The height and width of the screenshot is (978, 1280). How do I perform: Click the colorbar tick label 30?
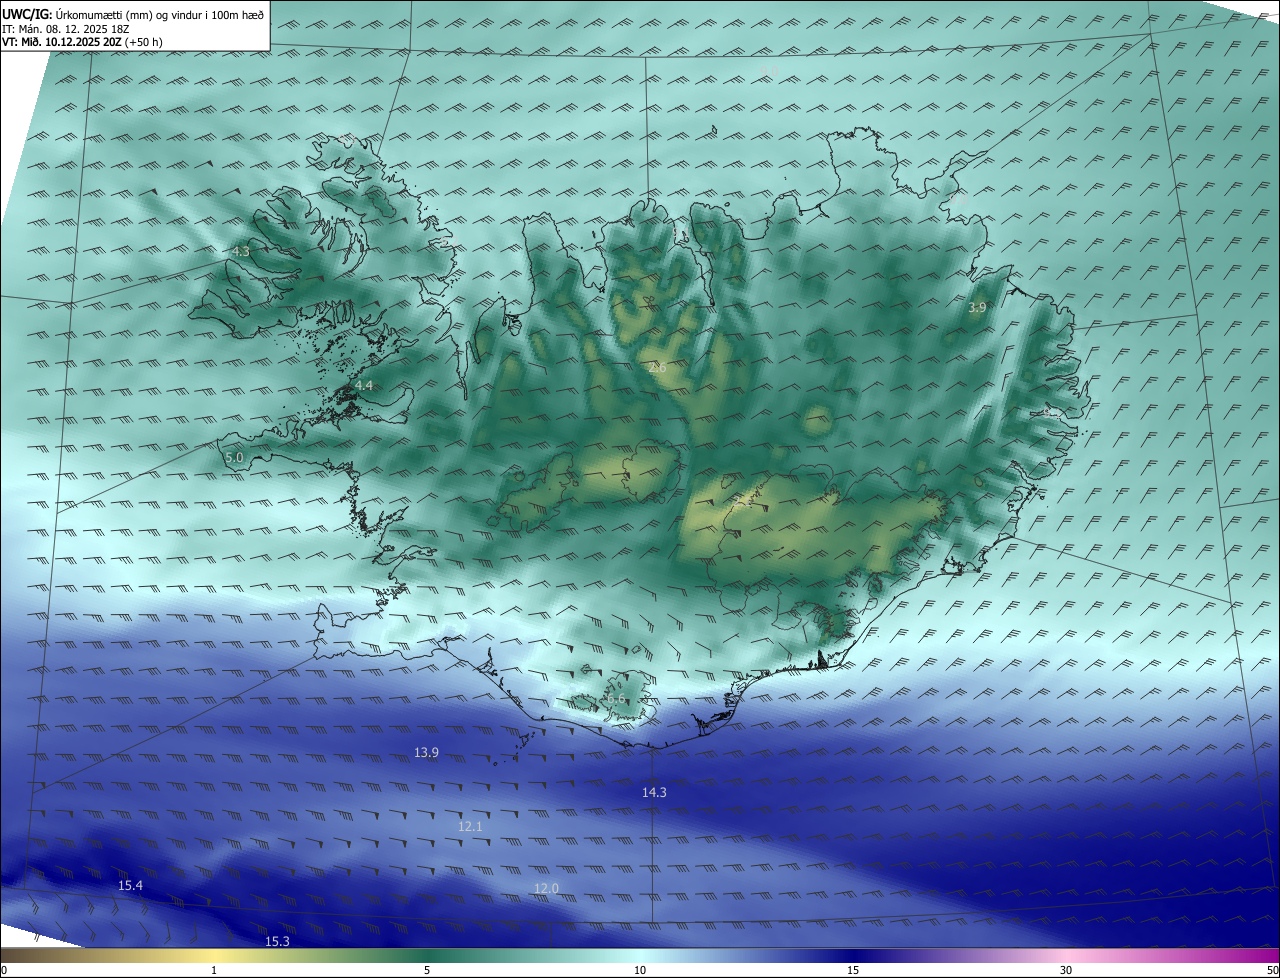click(1066, 970)
